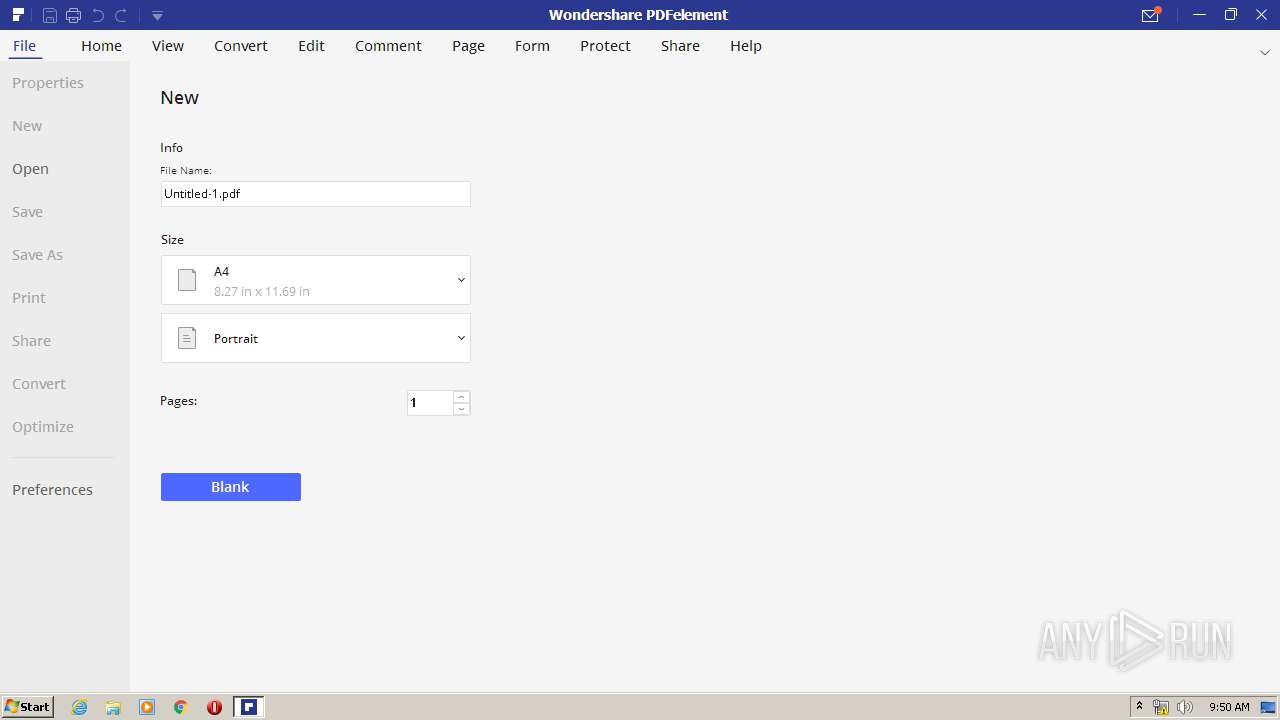Image resolution: width=1280 pixels, height=720 pixels.
Task: Choose Convert in the File sidebar
Action: 39,384
